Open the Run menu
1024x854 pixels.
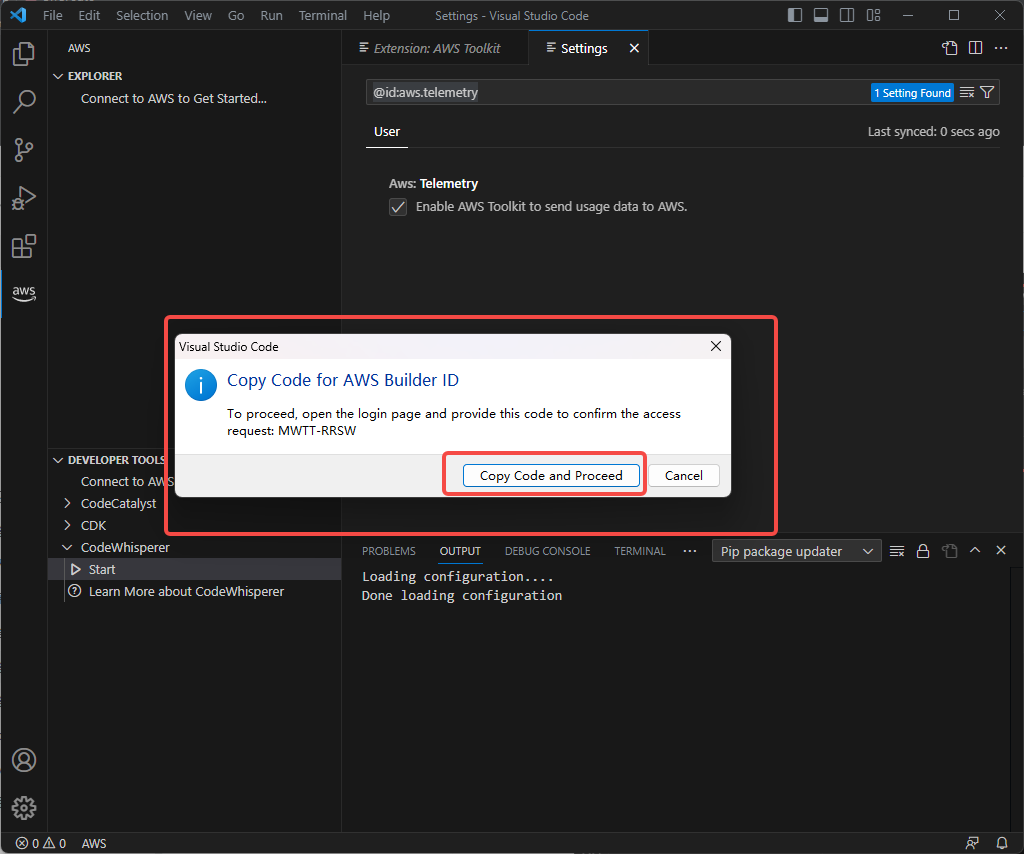tap(272, 15)
